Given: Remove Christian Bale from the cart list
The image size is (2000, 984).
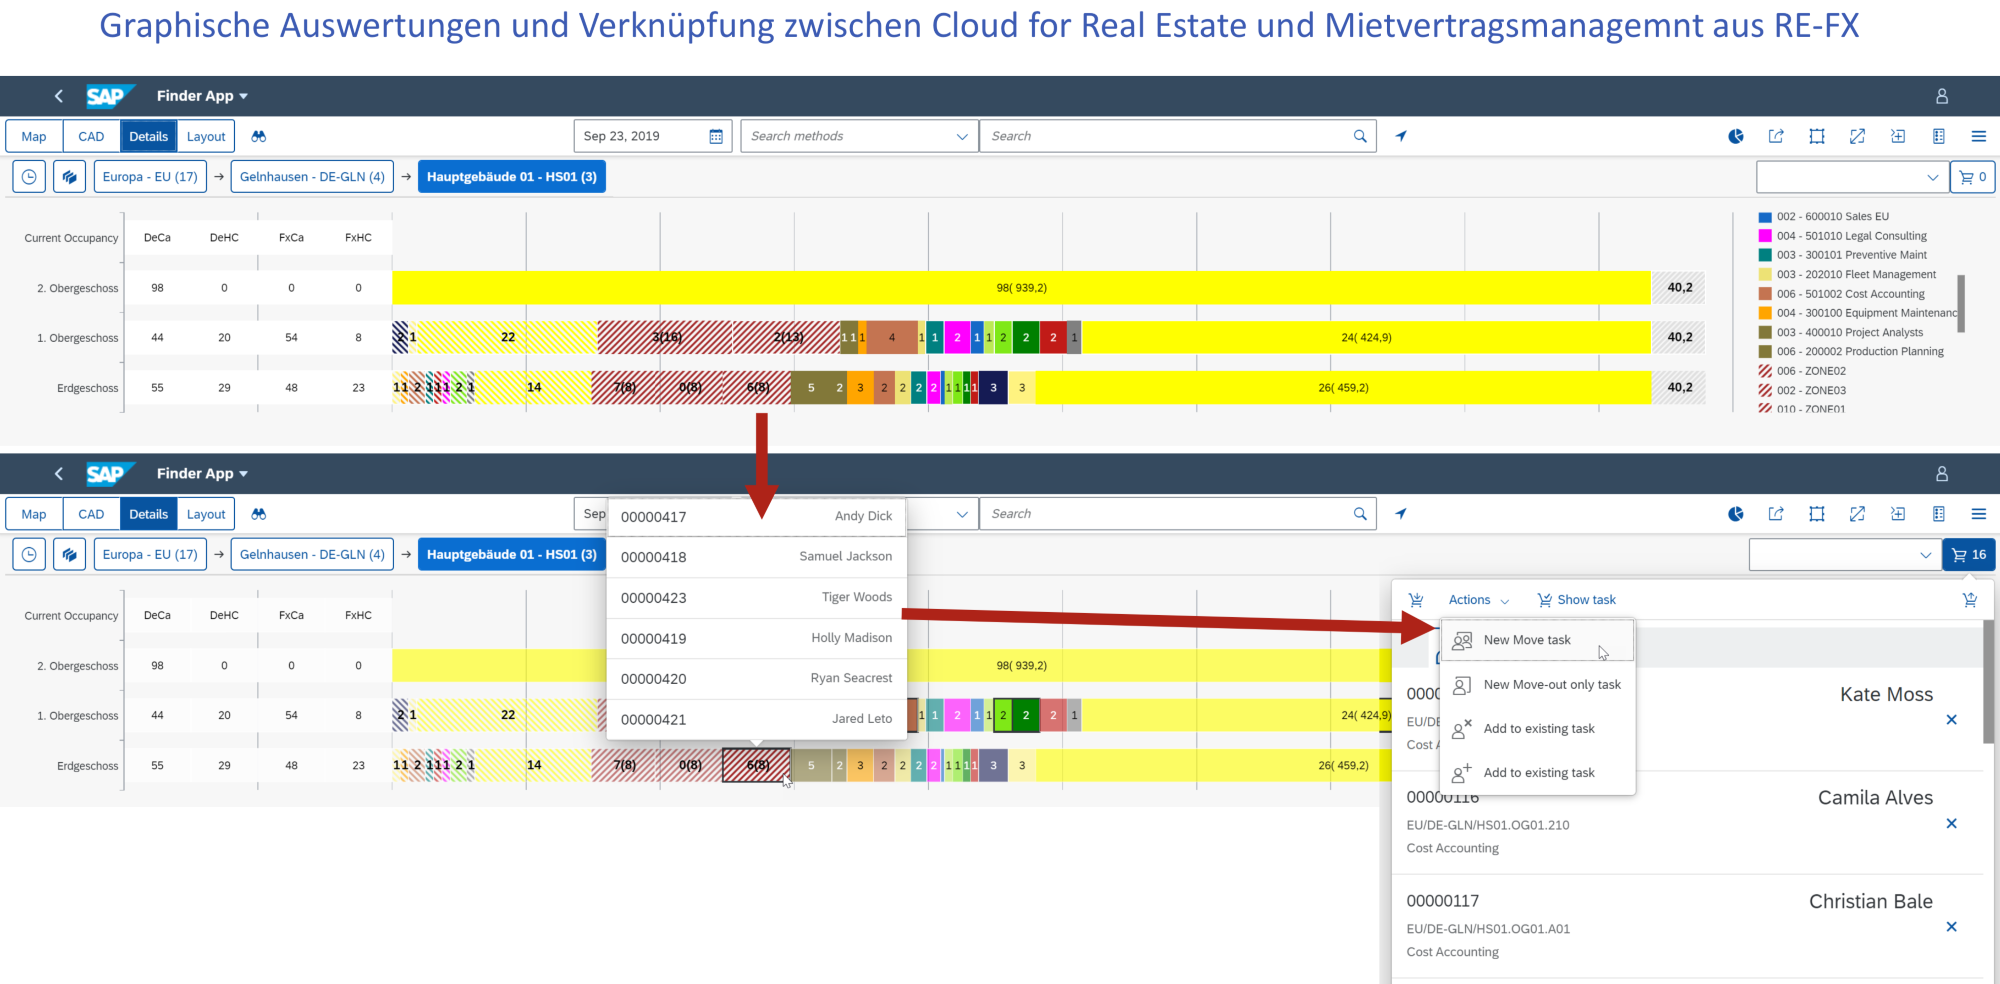Looking at the screenshot, I should (x=1952, y=927).
